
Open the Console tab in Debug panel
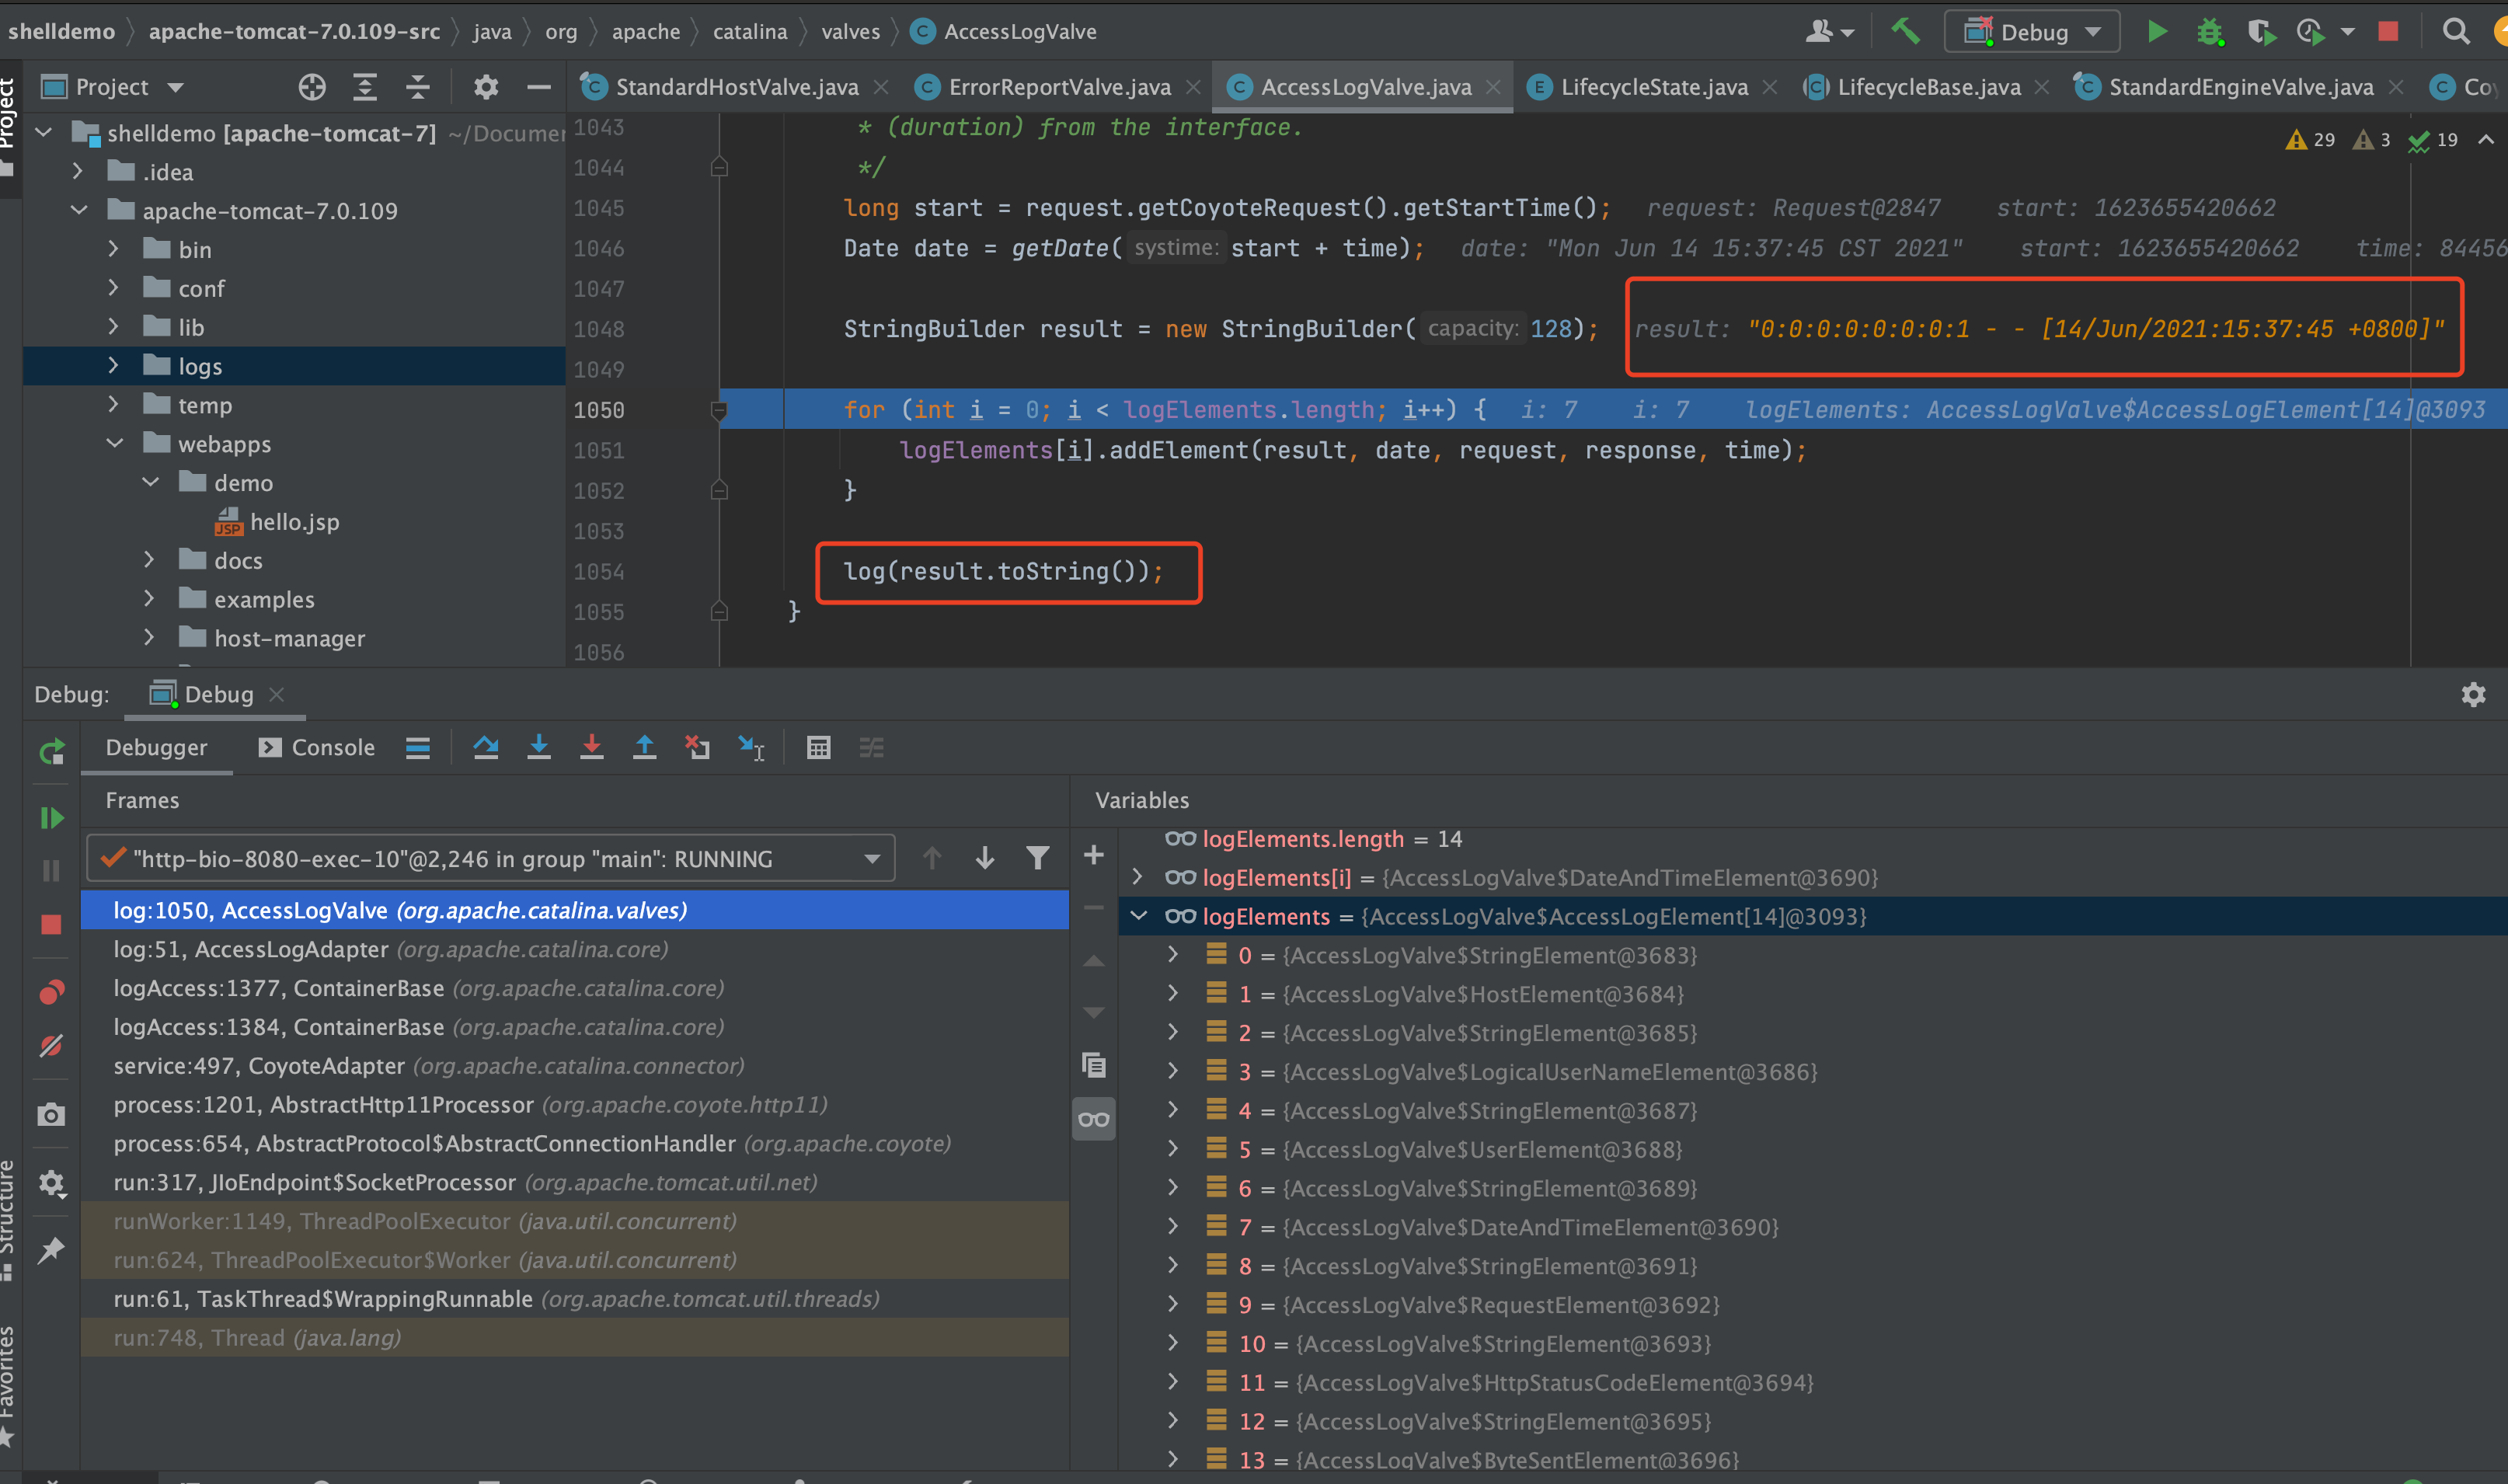click(x=317, y=747)
